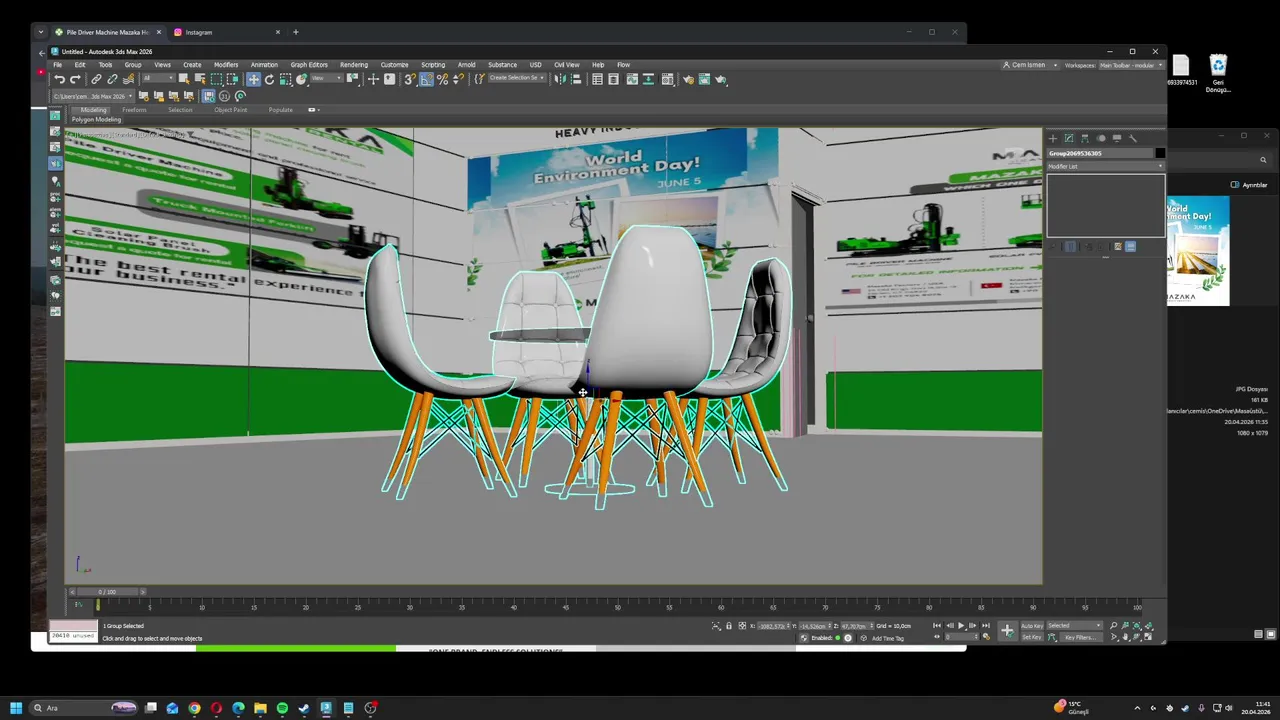Toggle the Selection Lock padlock icon
The width and height of the screenshot is (1280, 720).
[x=728, y=626]
